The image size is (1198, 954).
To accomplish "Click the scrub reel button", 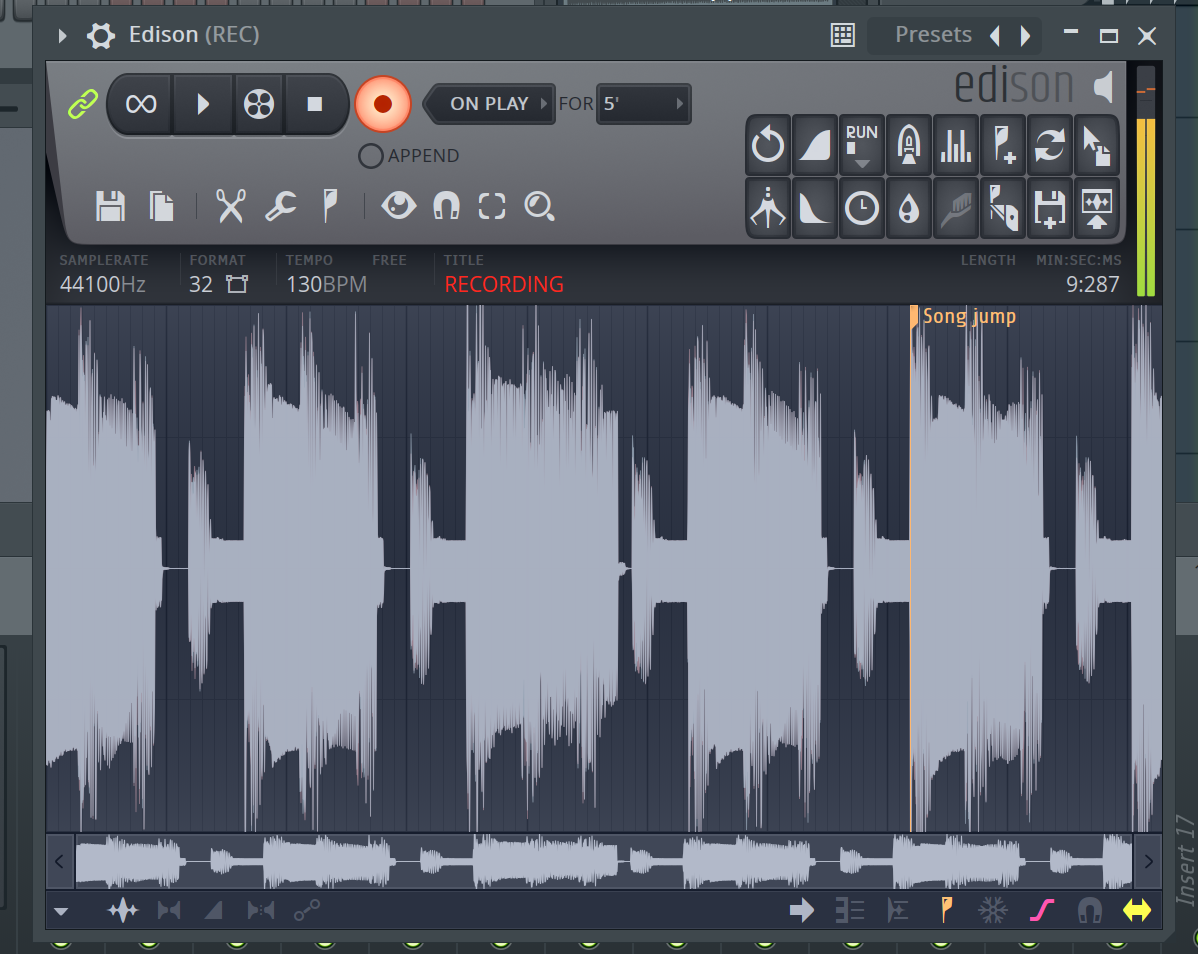I will tap(259, 104).
